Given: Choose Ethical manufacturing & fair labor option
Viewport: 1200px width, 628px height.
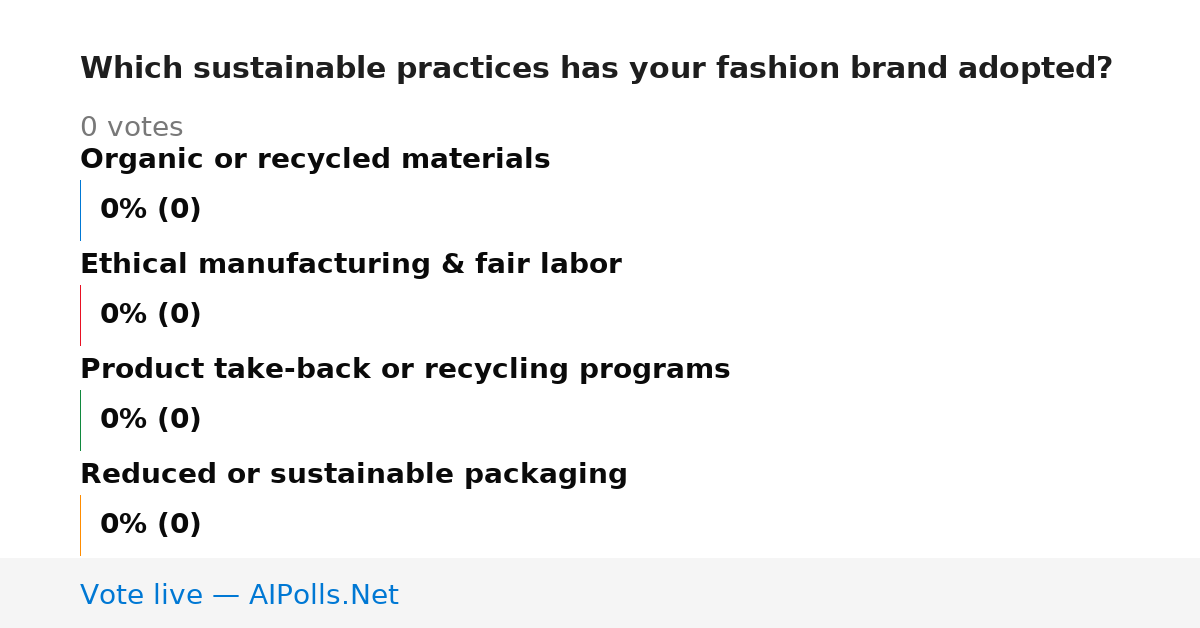Looking at the screenshot, I should pos(351,264).
